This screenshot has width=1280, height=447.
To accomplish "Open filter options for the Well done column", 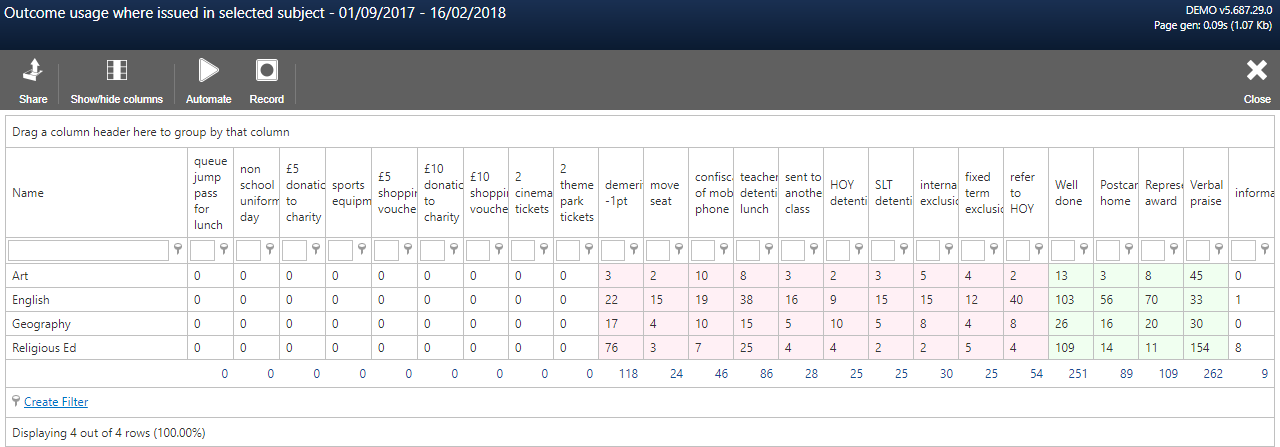I will pyautogui.click(x=1084, y=250).
